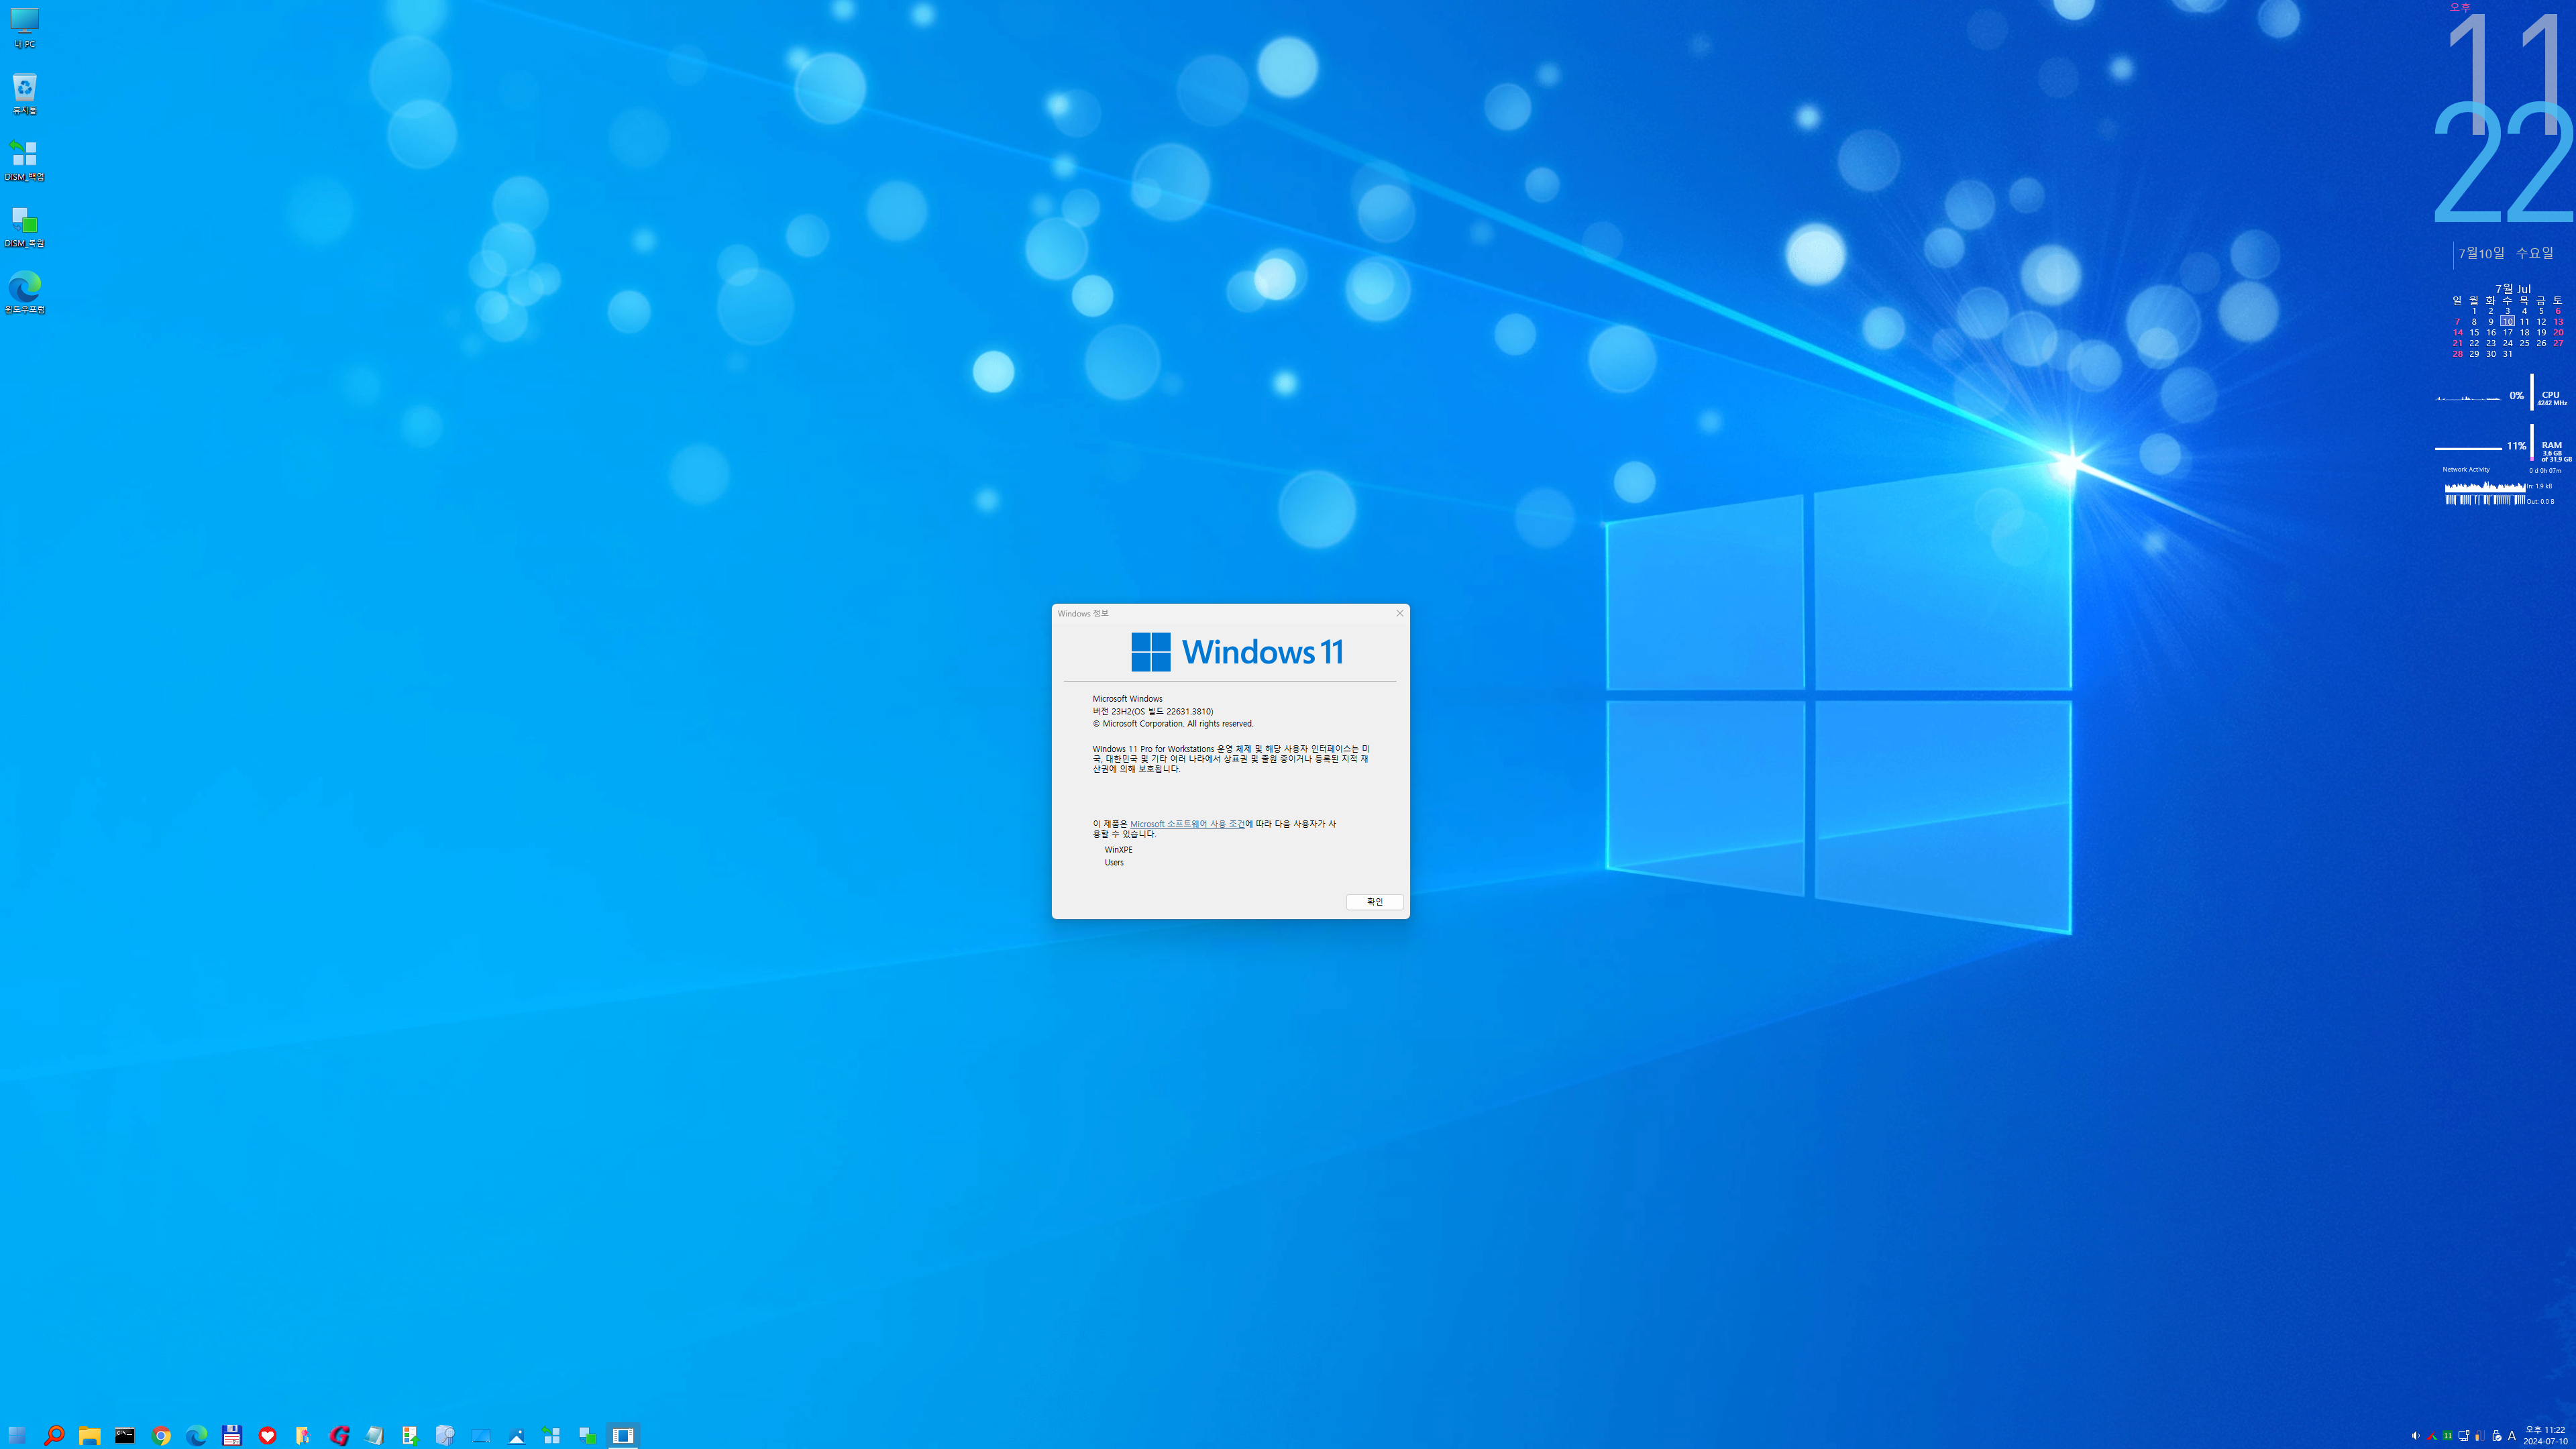
Task: Open File Explorer from the taskbar
Action: (89, 1435)
